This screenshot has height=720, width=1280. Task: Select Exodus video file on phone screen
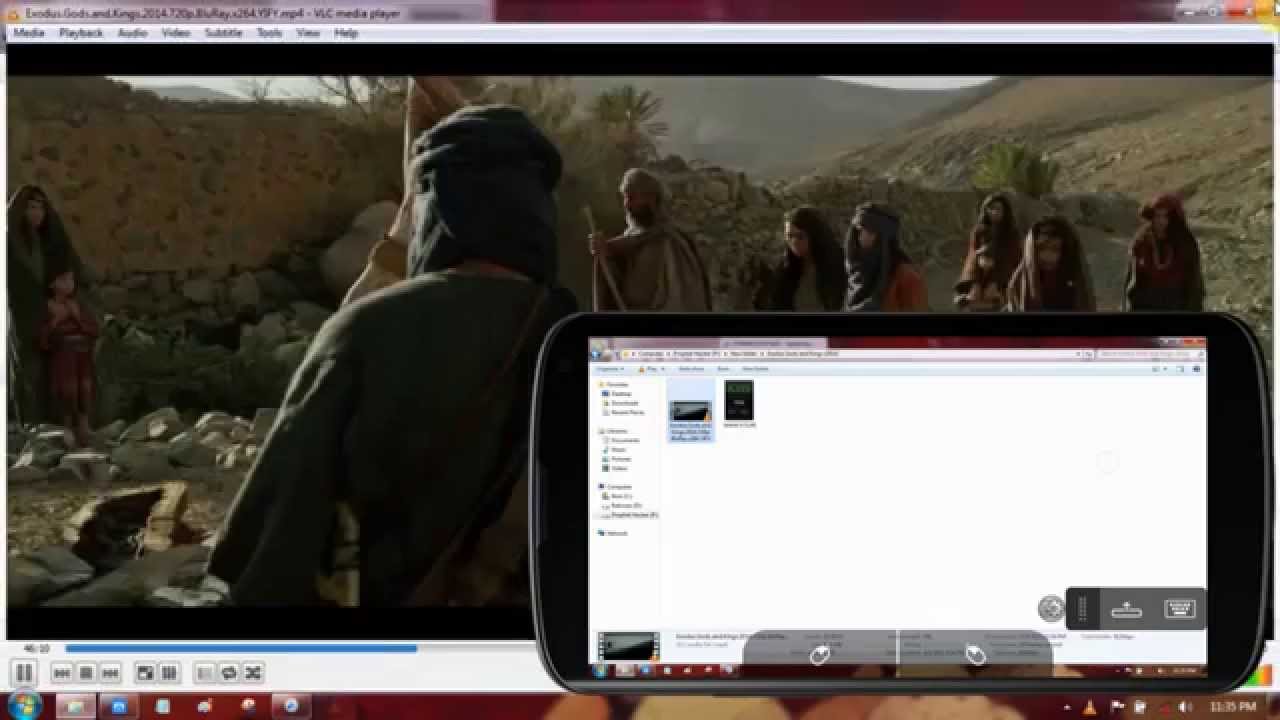coord(691,410)
